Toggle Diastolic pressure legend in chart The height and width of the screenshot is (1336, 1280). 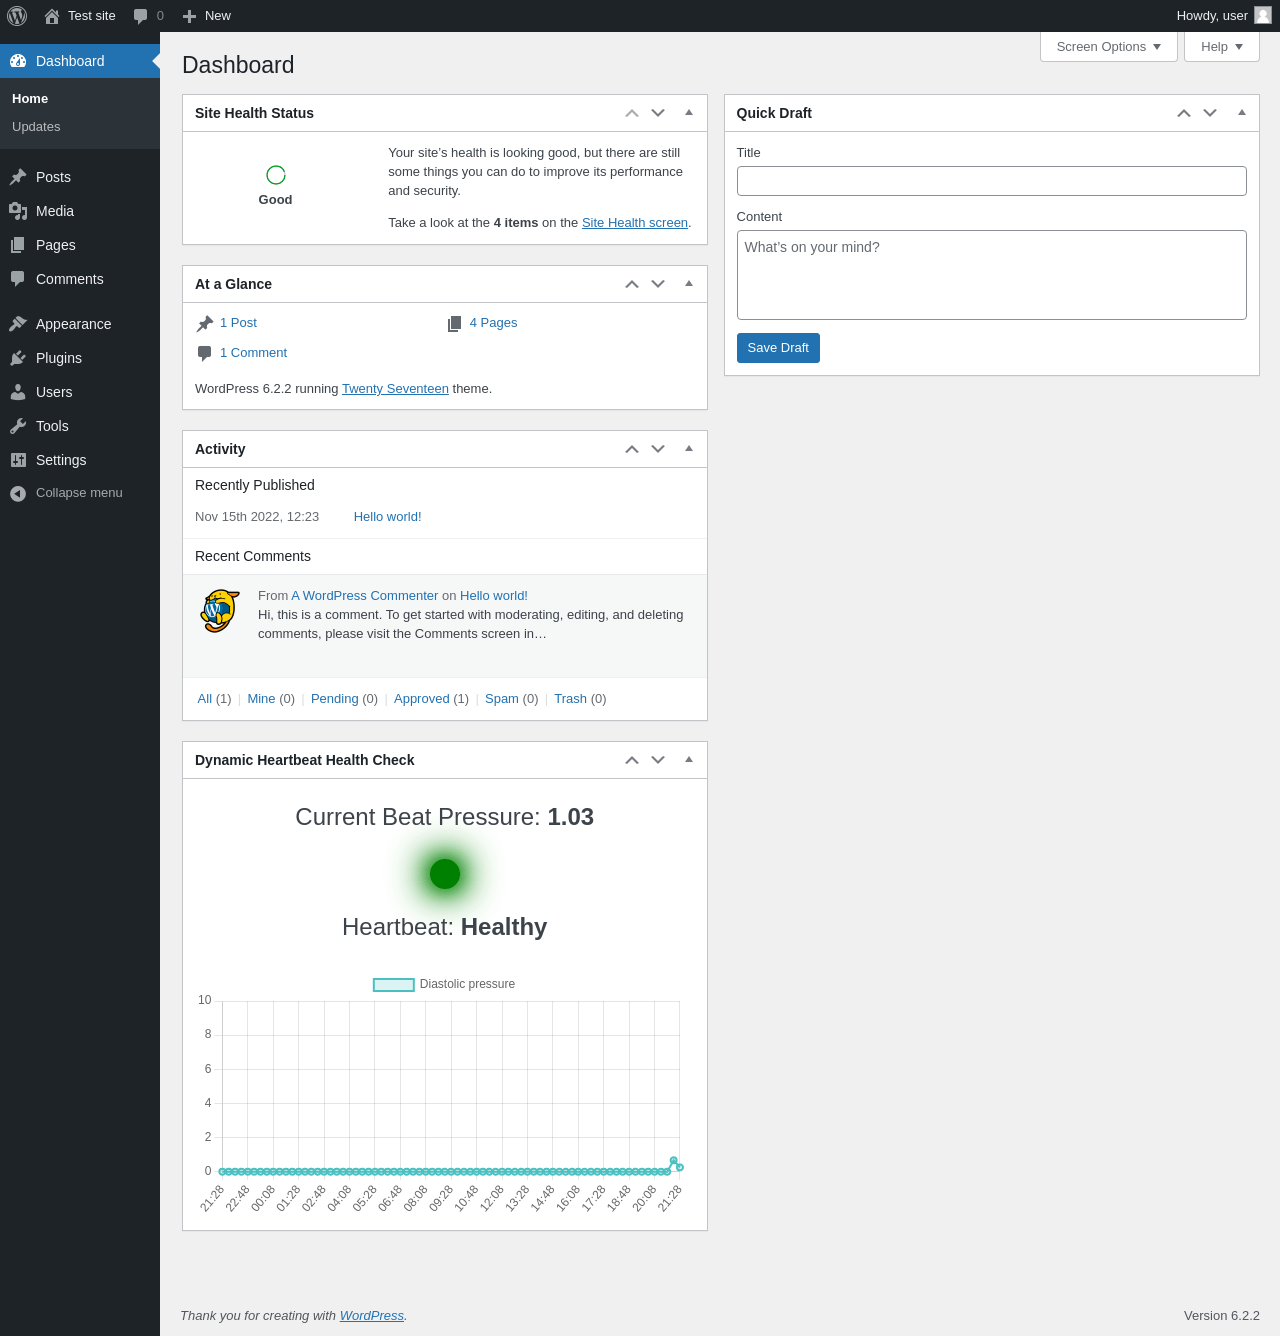pyautogui.click(x=444, y=984)
